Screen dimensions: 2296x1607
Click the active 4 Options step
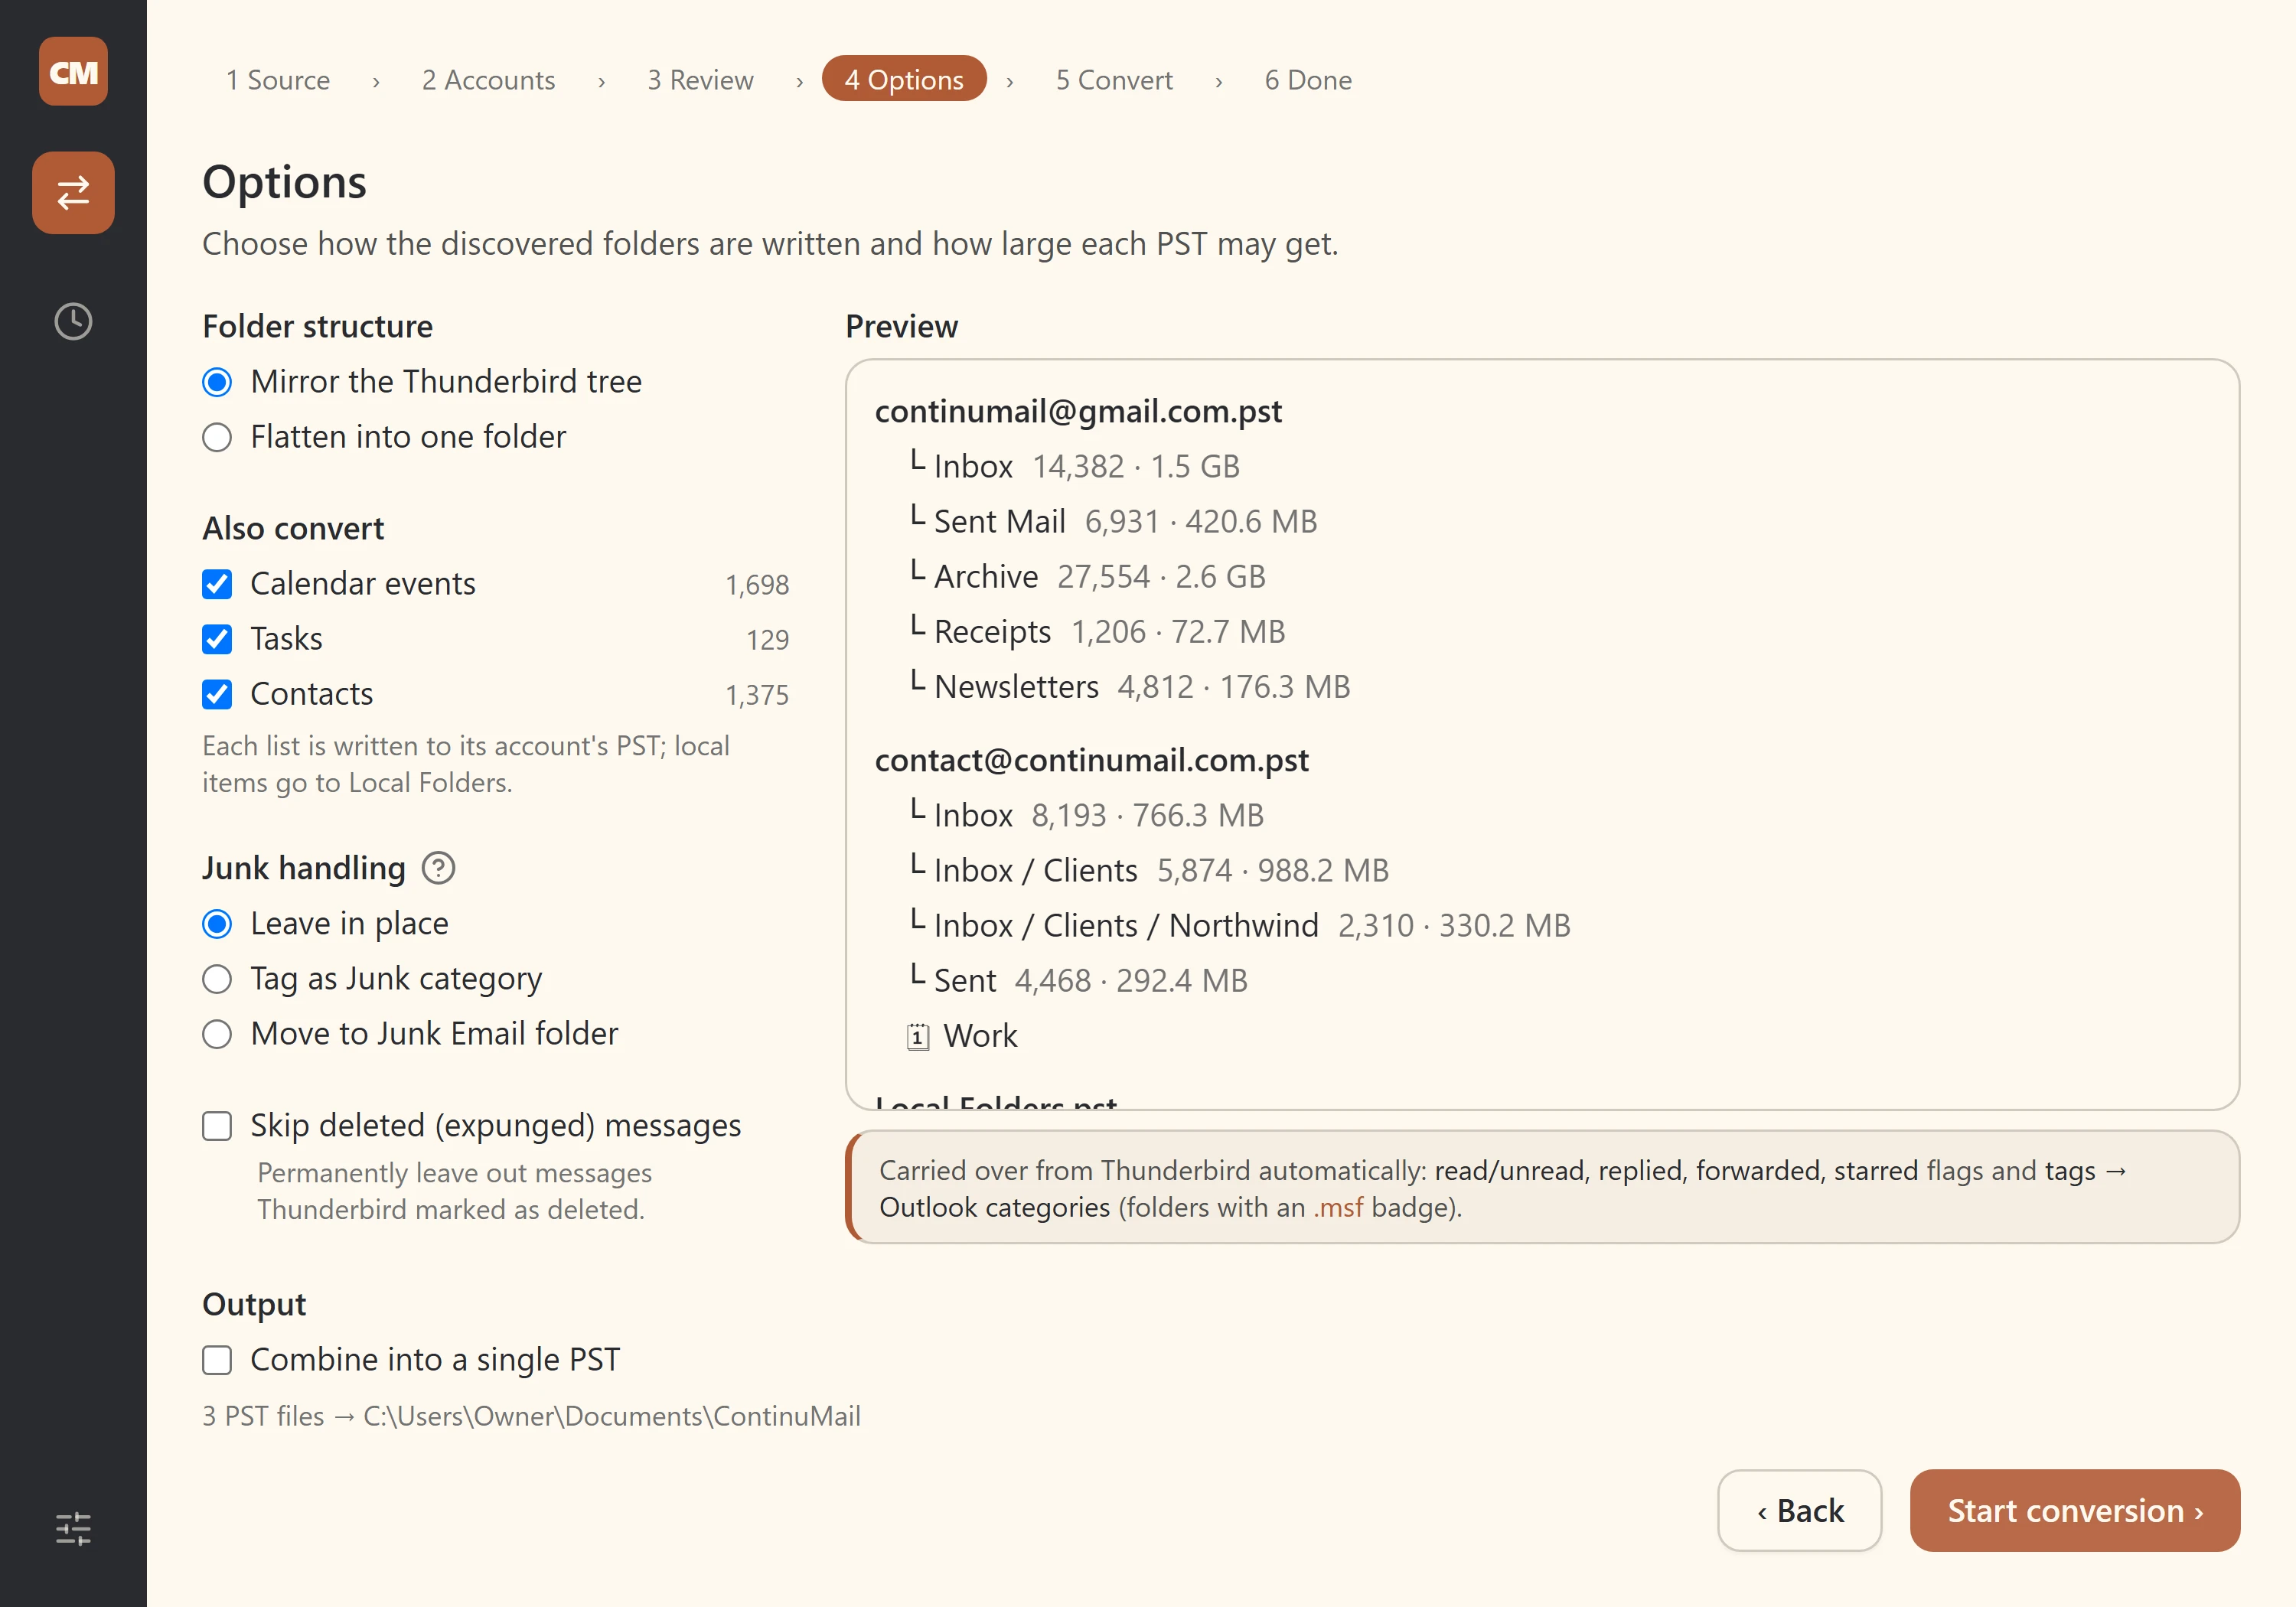904,79
